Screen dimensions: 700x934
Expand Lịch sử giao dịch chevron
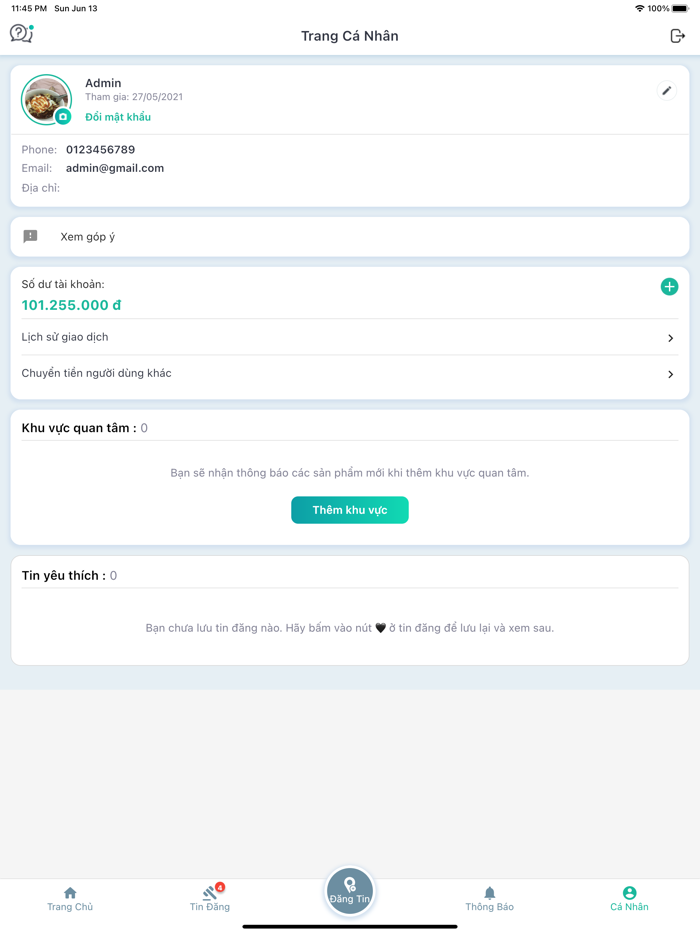click(x=670, y=338)
